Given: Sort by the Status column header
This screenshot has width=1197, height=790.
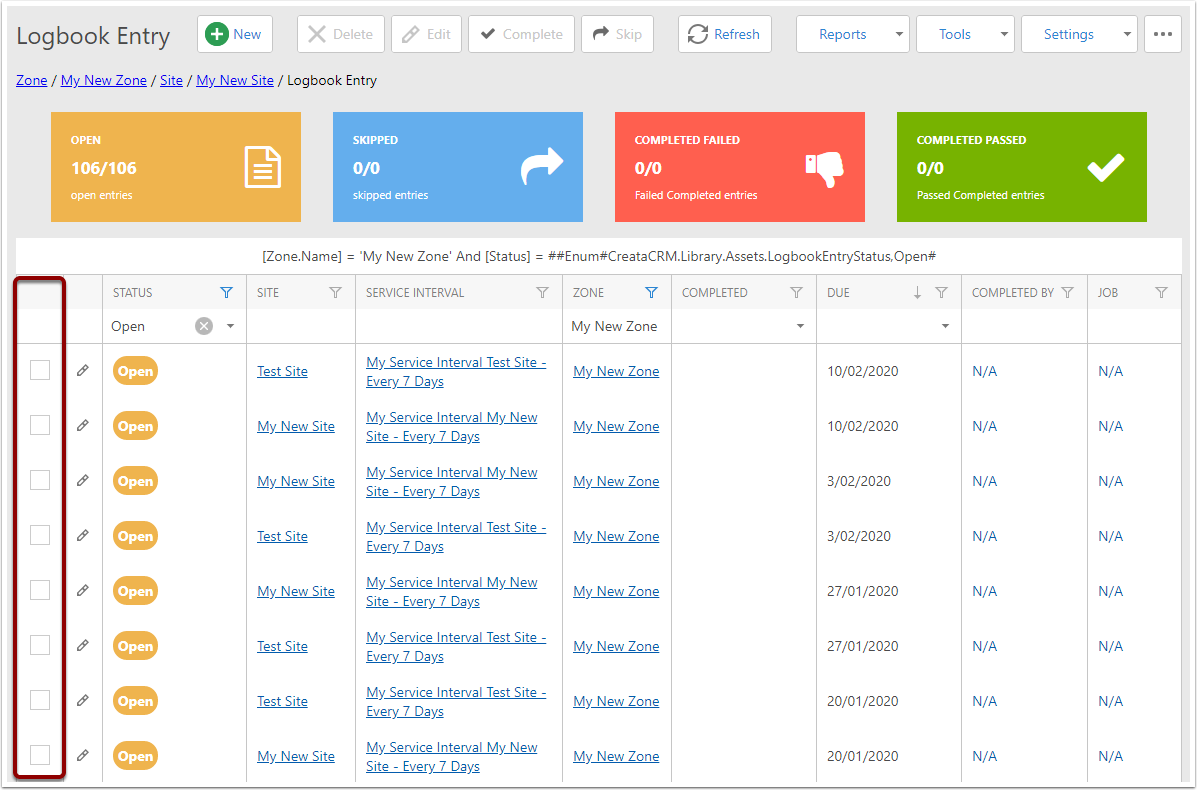Looking at the screenshot, I should pyautogui.click(x=133, y=292).
